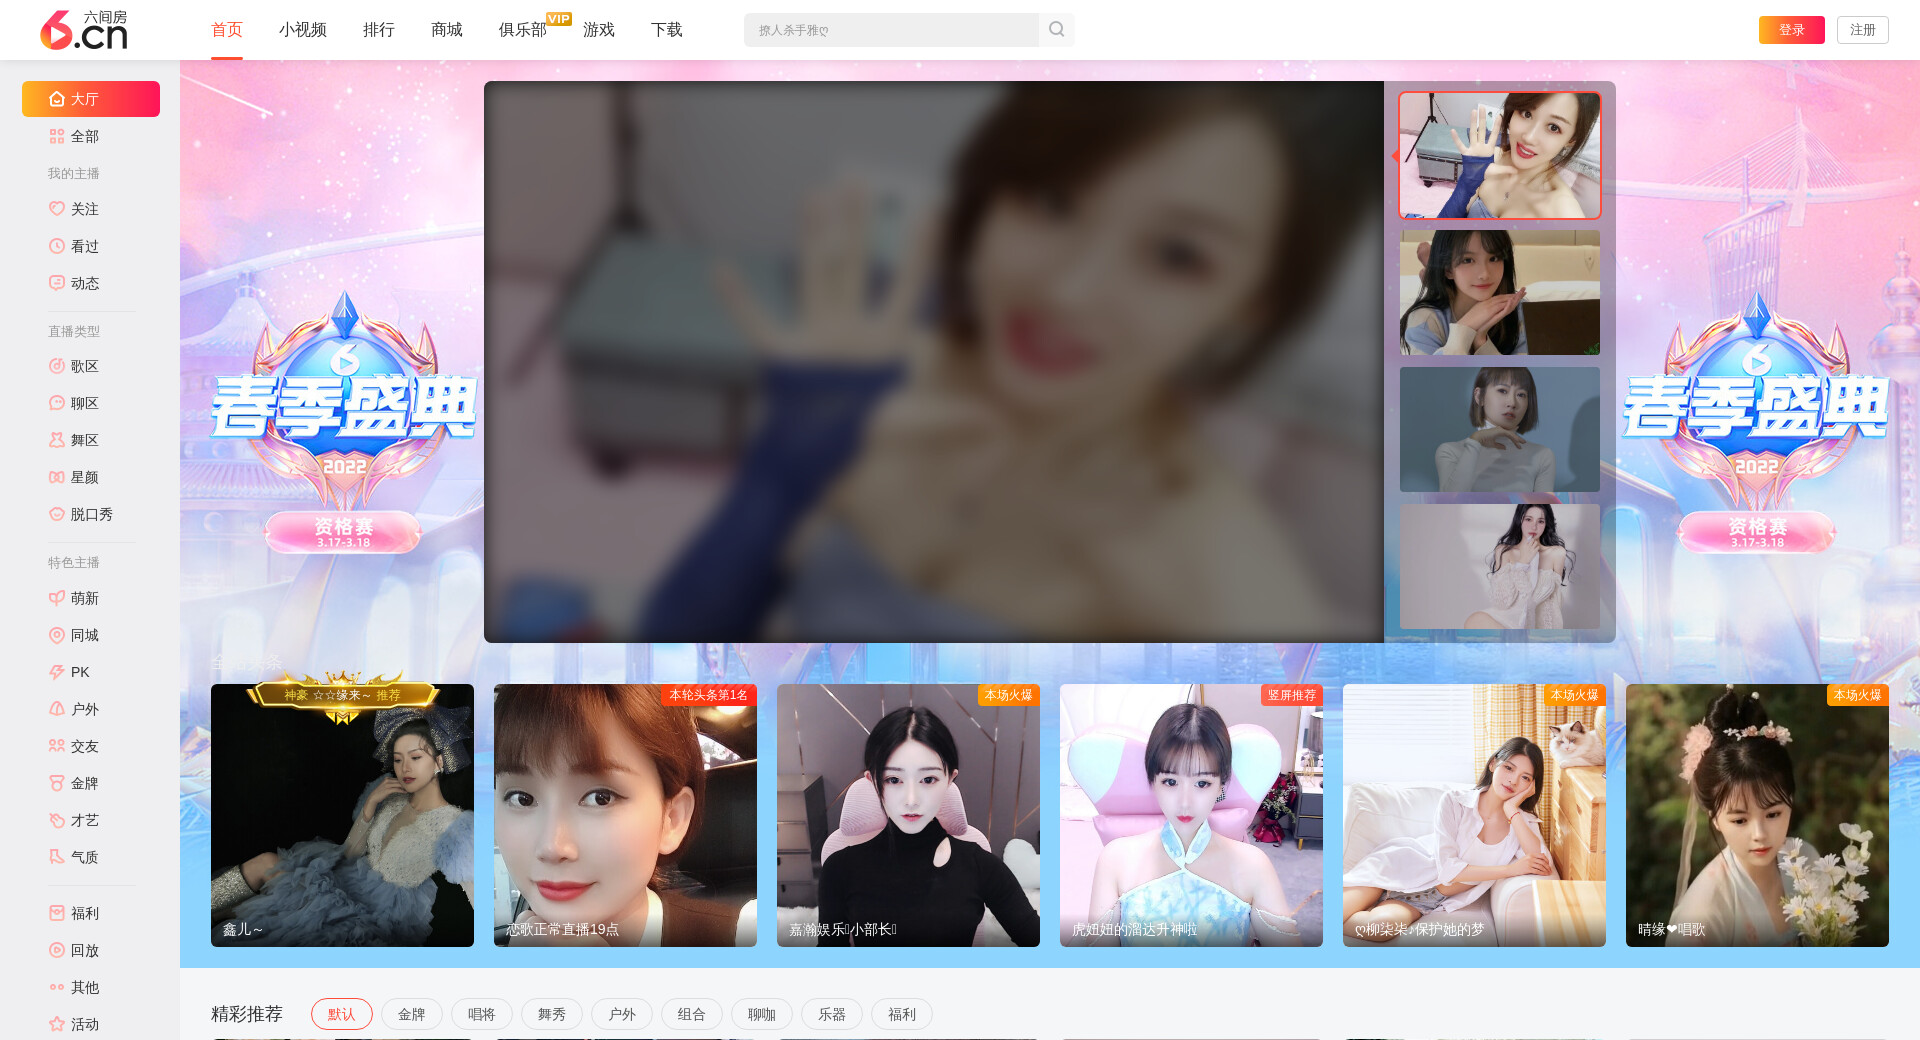This screenshot has width=1920, height=1040.
Task: Click the 动态 feed icon
Action: pos(57,283)
